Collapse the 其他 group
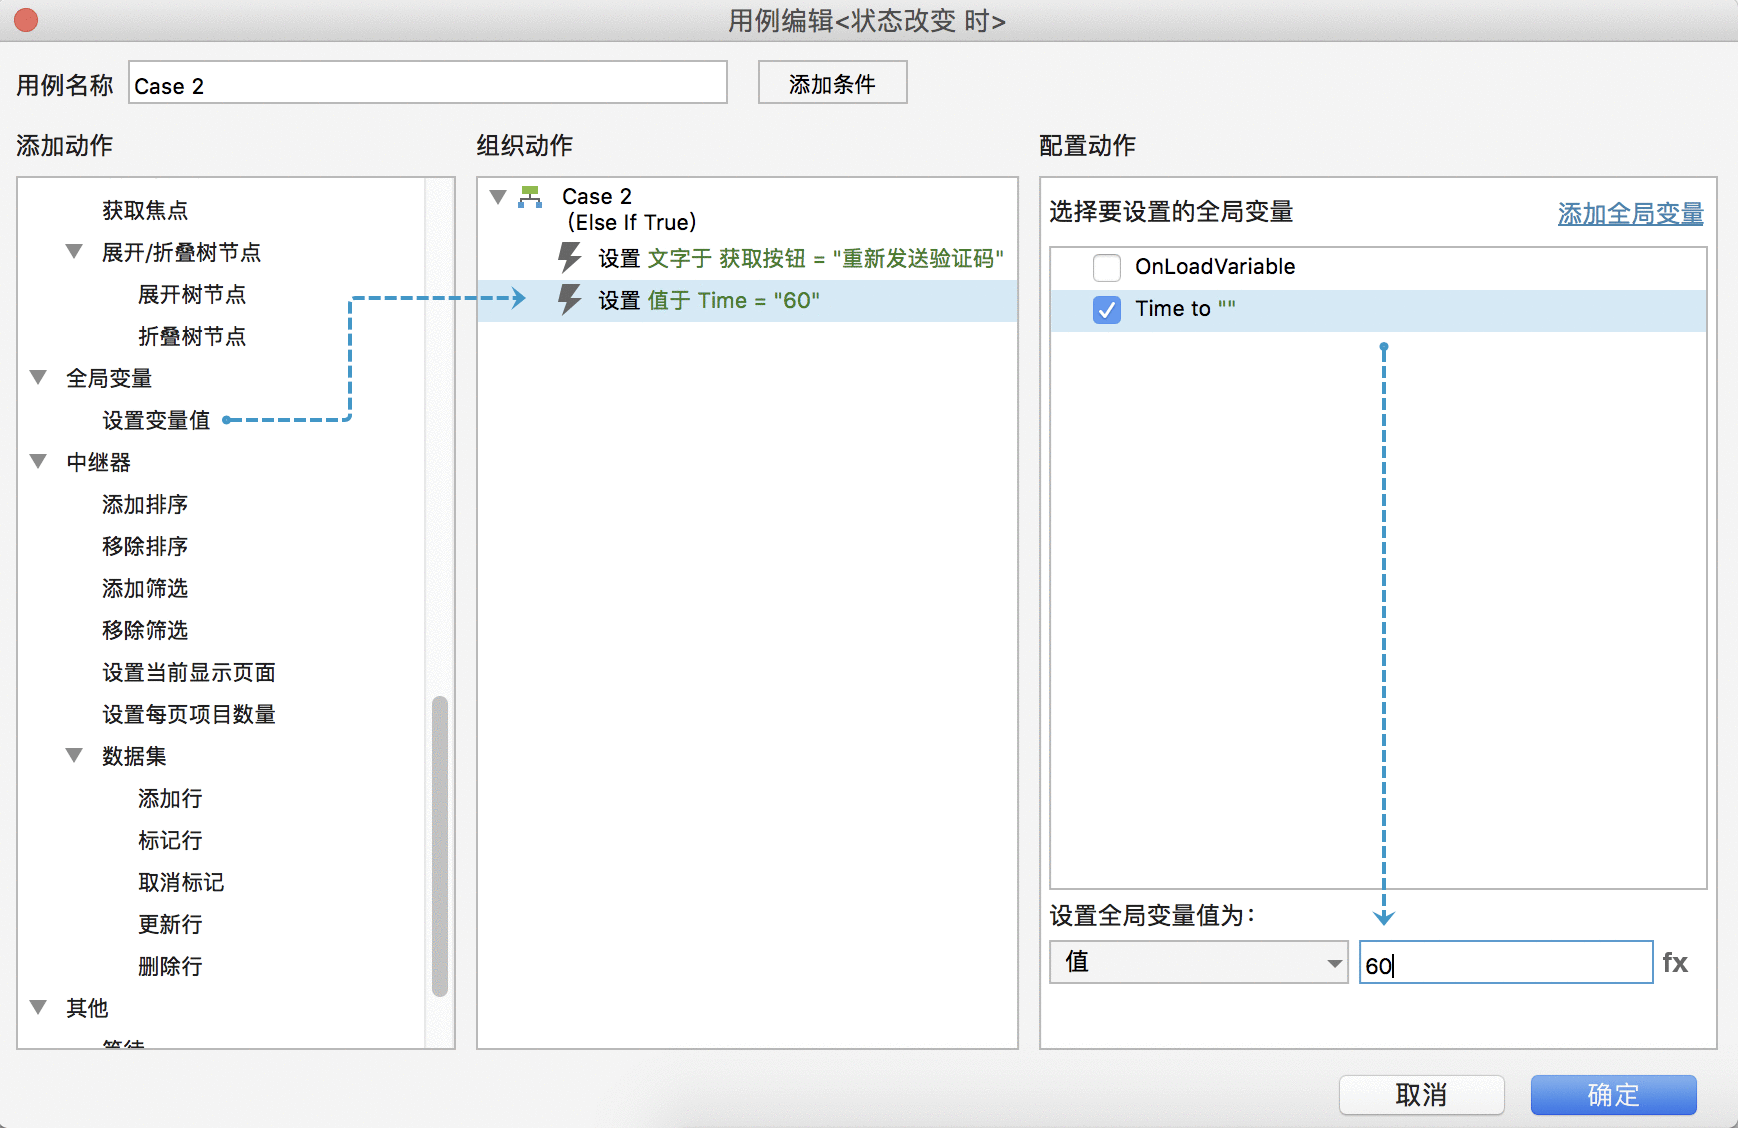The image size is (1738, 1128). point(38,1008)
